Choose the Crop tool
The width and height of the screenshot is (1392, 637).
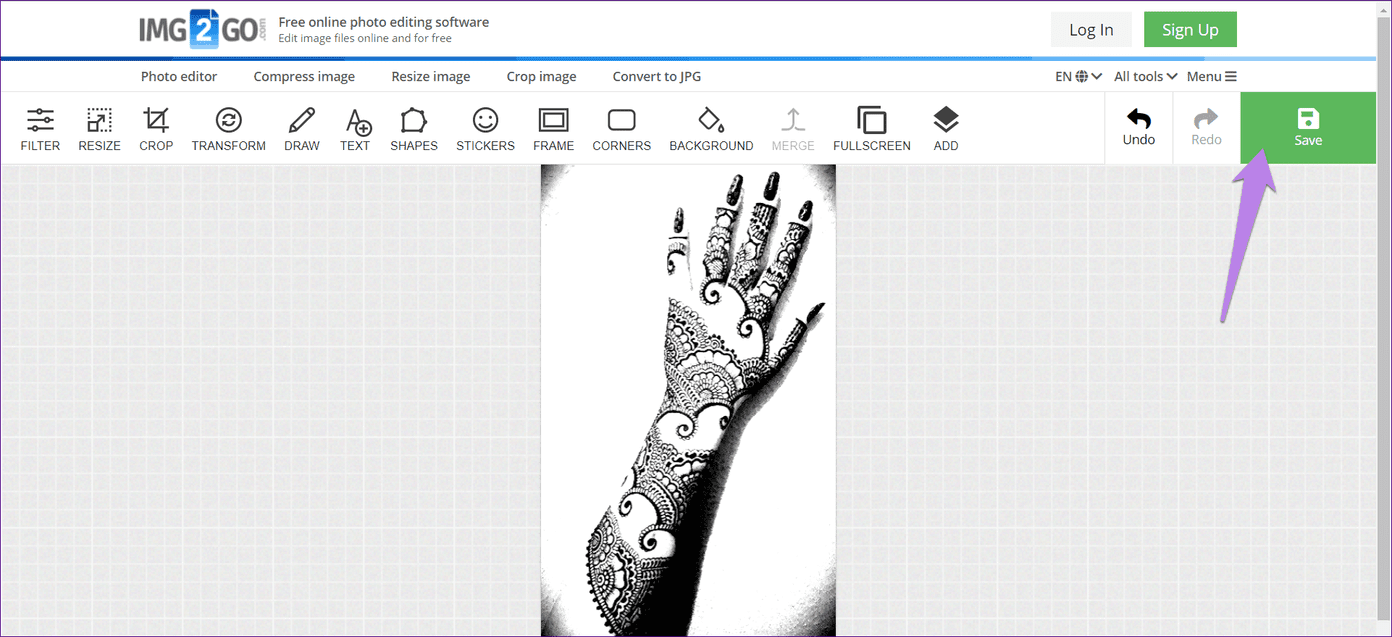pos(156,130)
